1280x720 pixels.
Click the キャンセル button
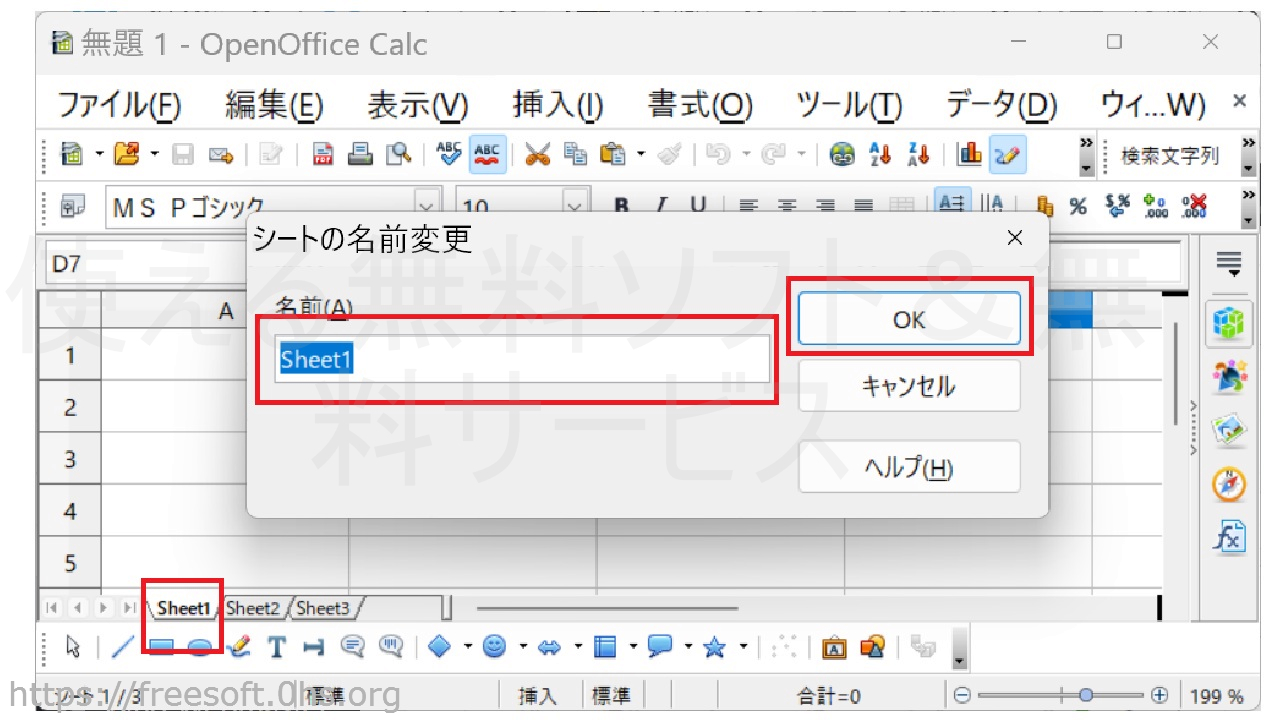(x=908, y=386)
